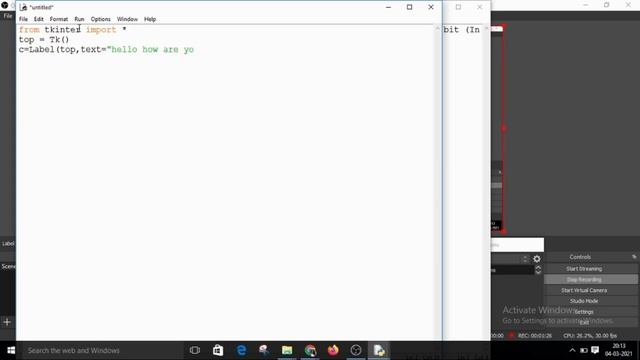
Task: Open the Help menu in IDLE
Action: point(150,19)
